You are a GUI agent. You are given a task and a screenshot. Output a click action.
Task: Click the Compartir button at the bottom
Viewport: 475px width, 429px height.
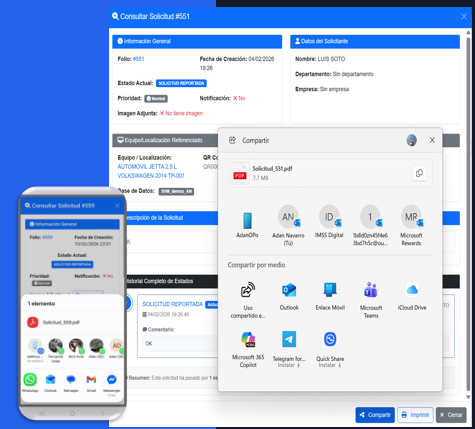[375, 415]
